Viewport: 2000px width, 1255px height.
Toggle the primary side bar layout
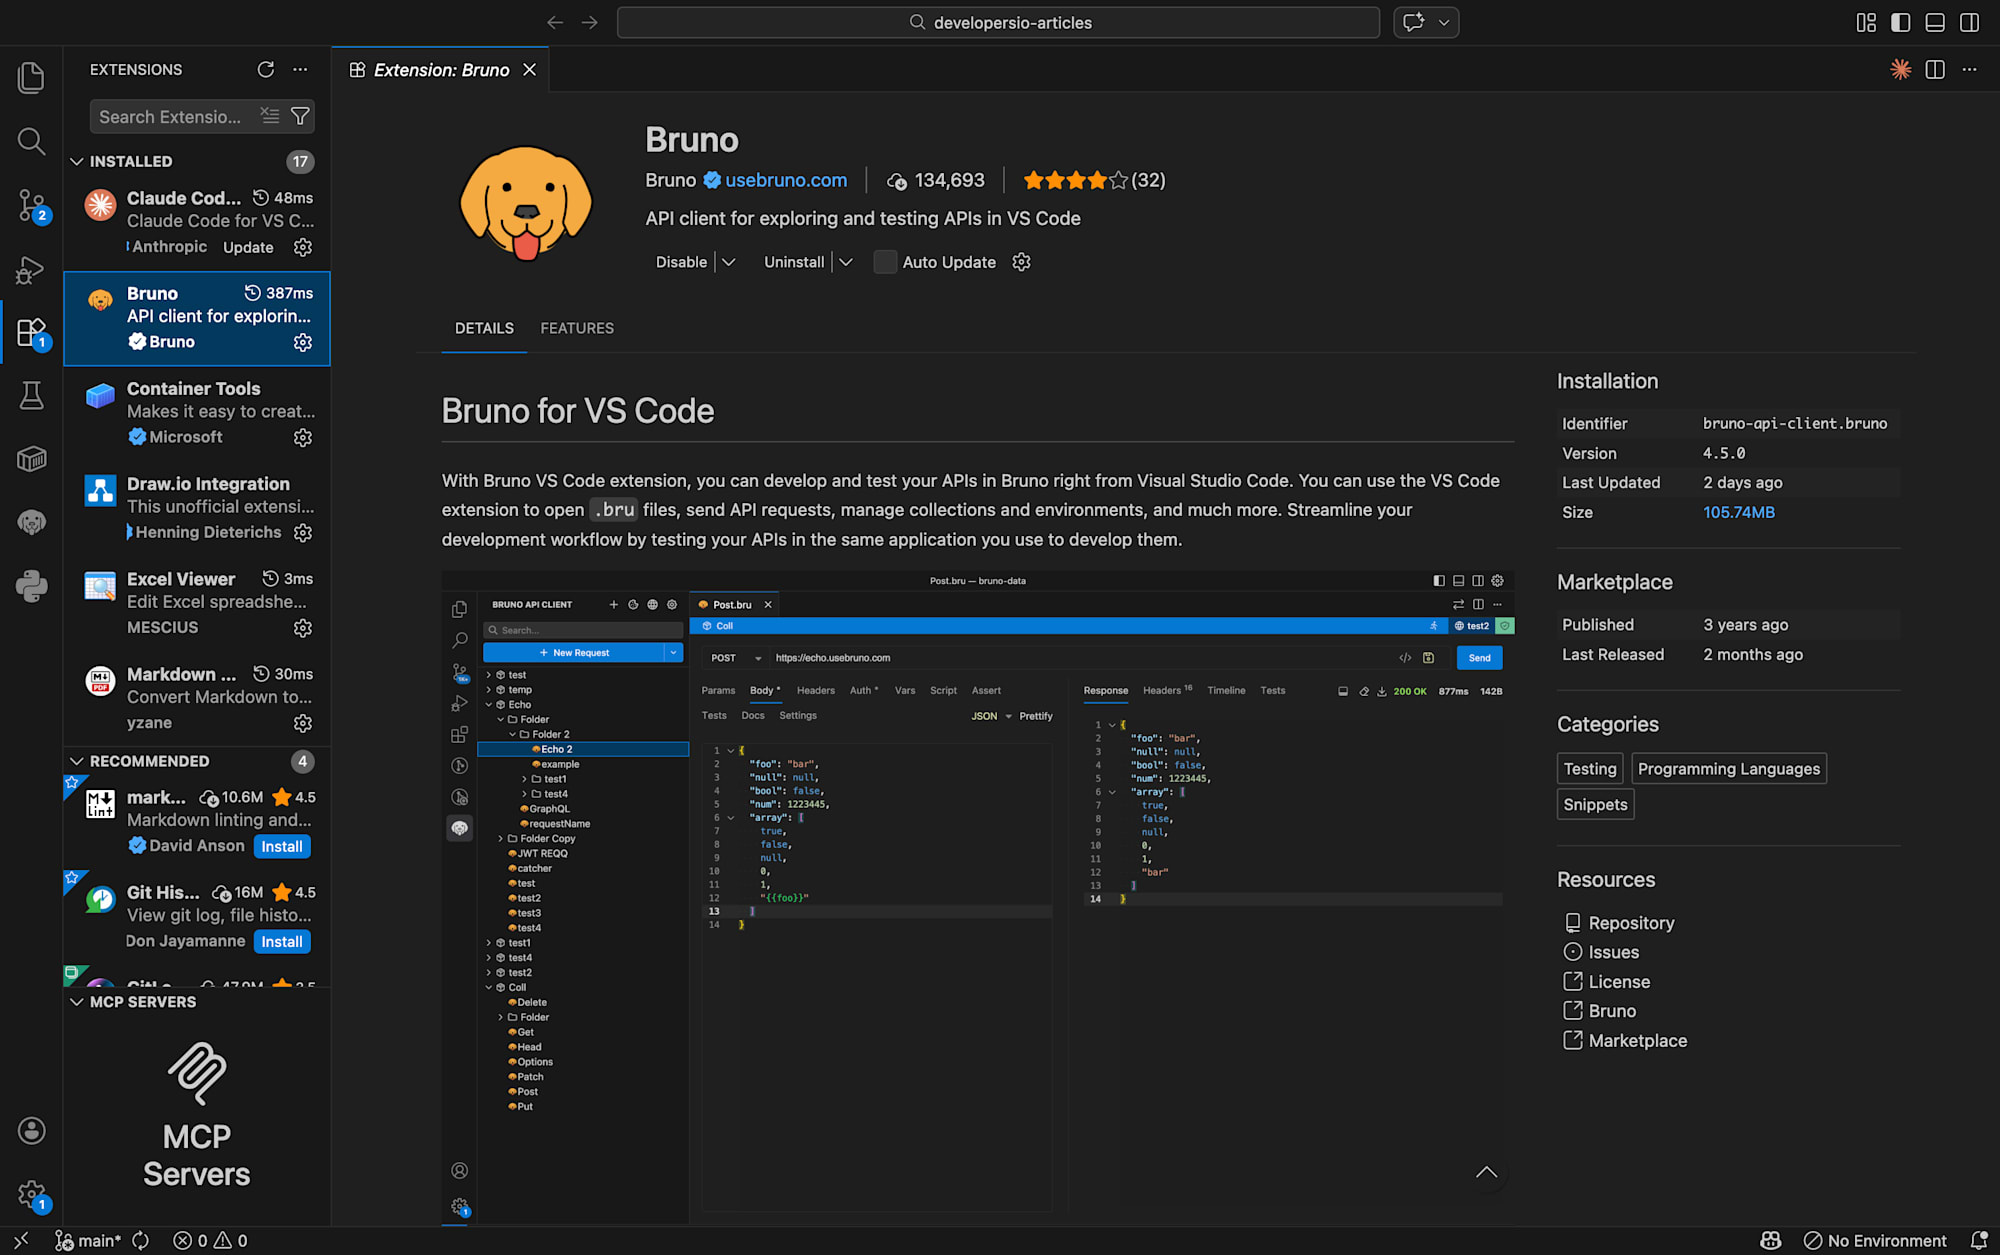coord(1900,22)
